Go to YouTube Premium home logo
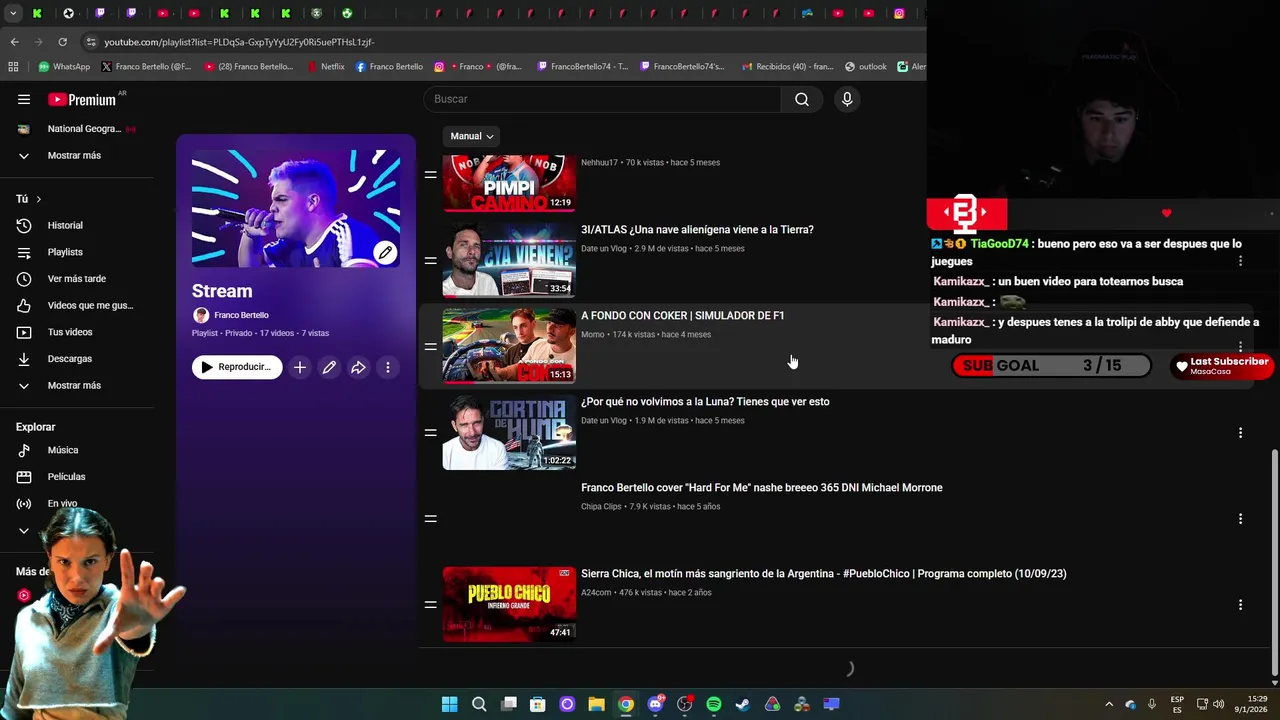Viewport: 1280px width, 720px height. tap(82, 99)
